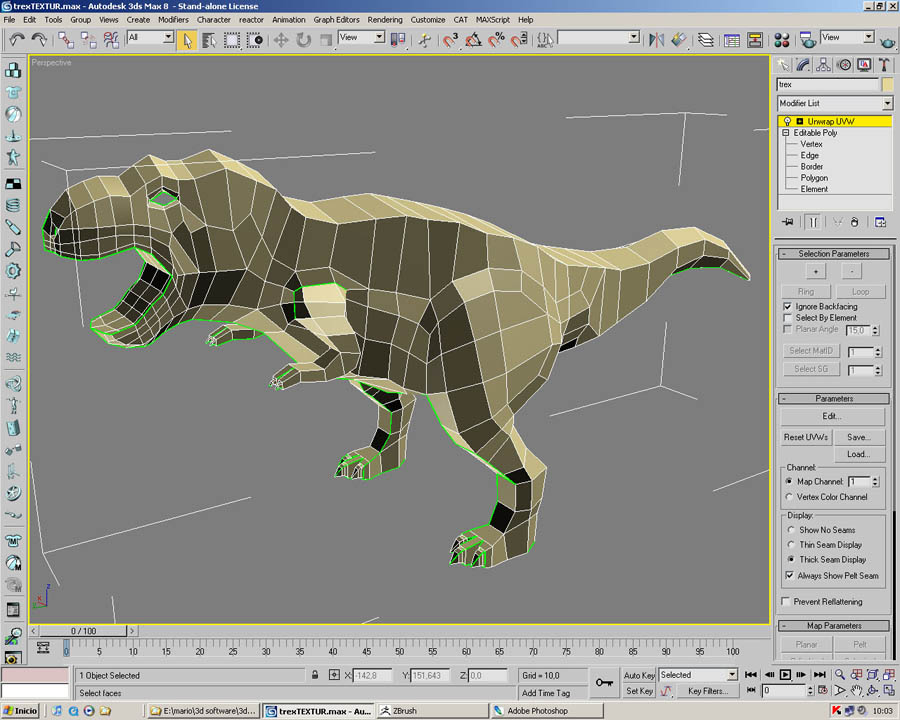Uncheck Always Show Pelt Seam
The image size is (900, 720).
(790, 575)
